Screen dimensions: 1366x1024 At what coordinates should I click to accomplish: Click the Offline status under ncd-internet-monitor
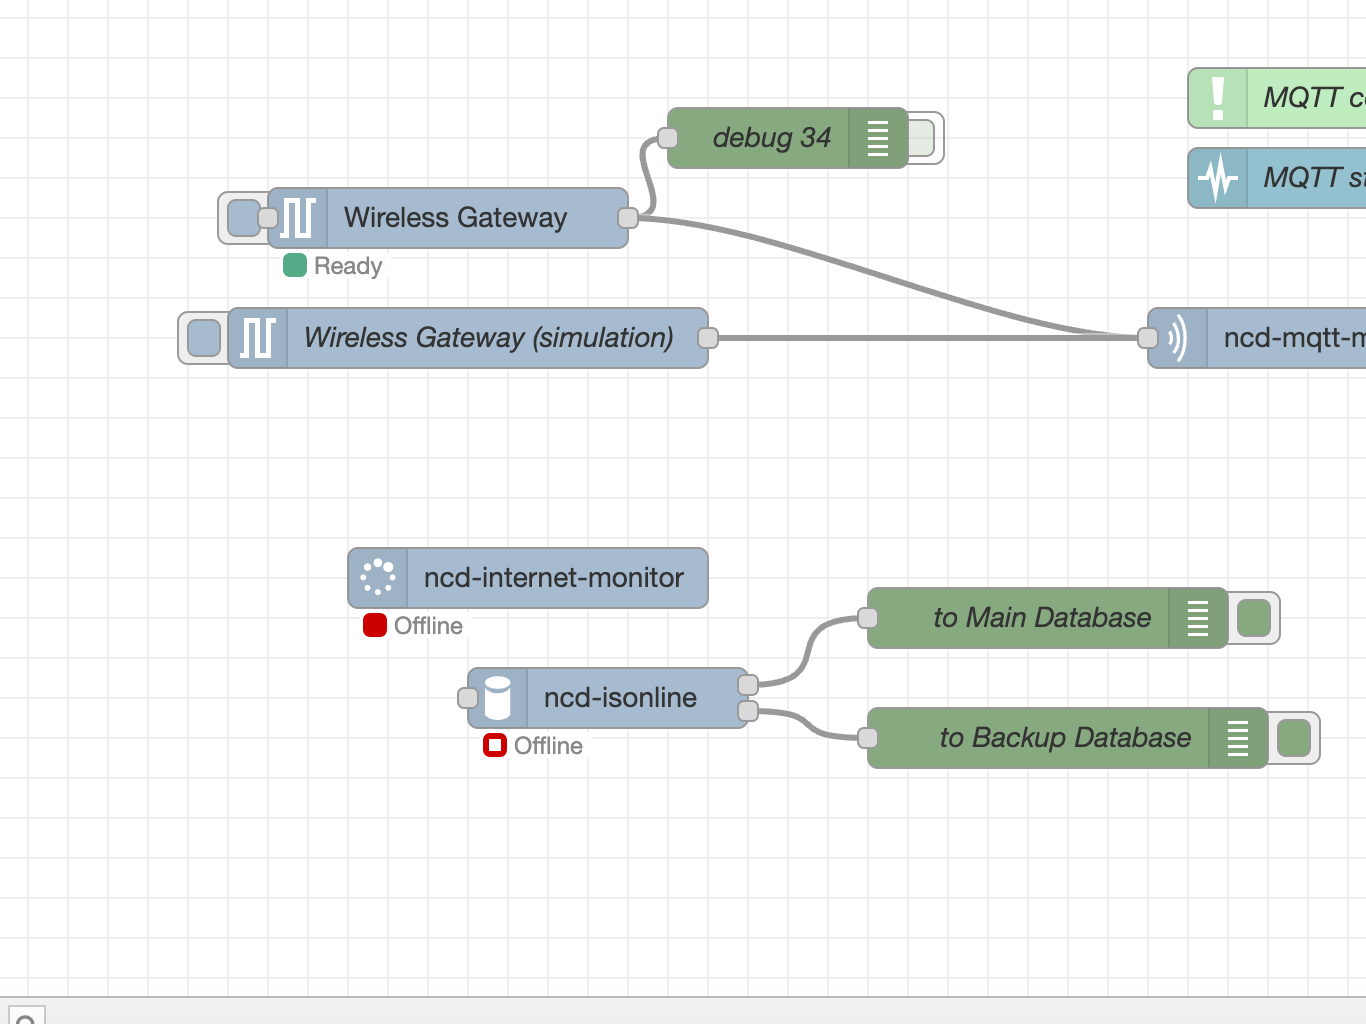coord(412,626)
